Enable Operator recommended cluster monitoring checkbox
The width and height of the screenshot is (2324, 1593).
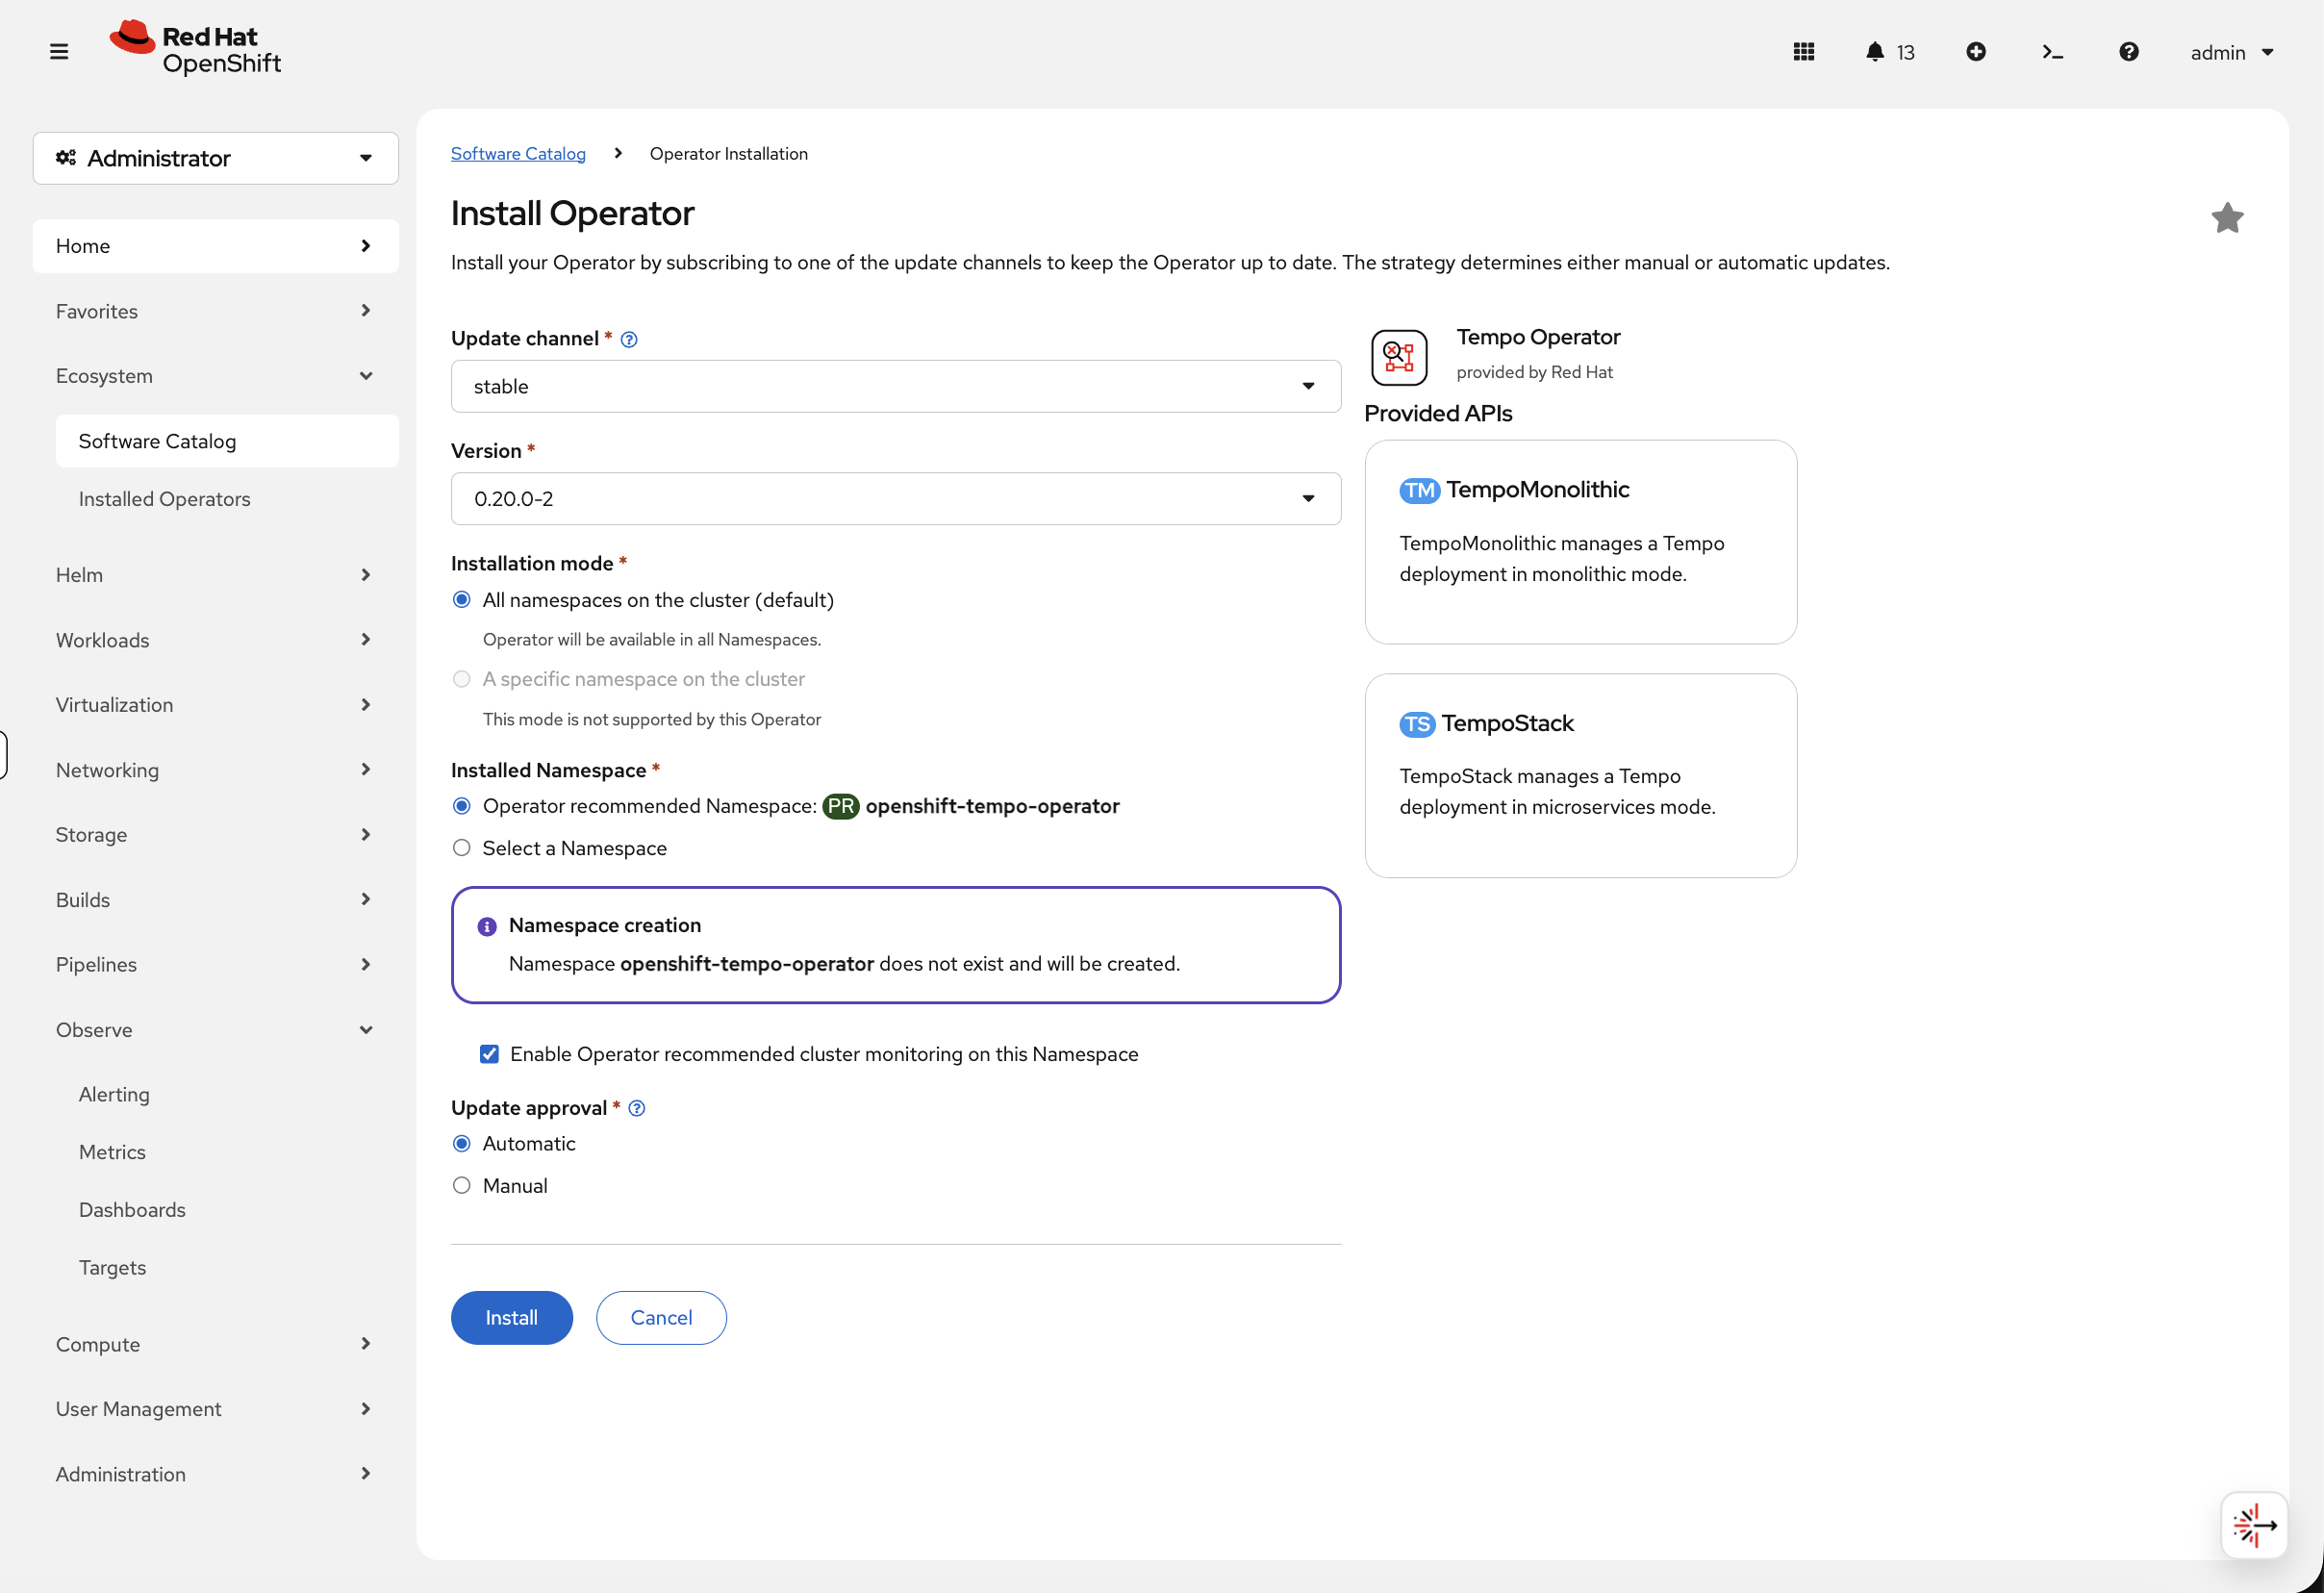[489, 1053]
